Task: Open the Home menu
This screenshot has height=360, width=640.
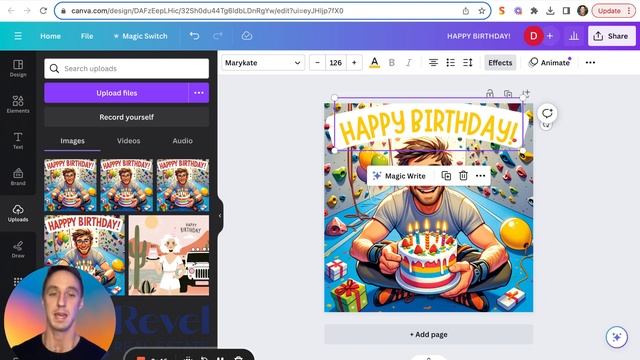Action: (x=50, y=36)
